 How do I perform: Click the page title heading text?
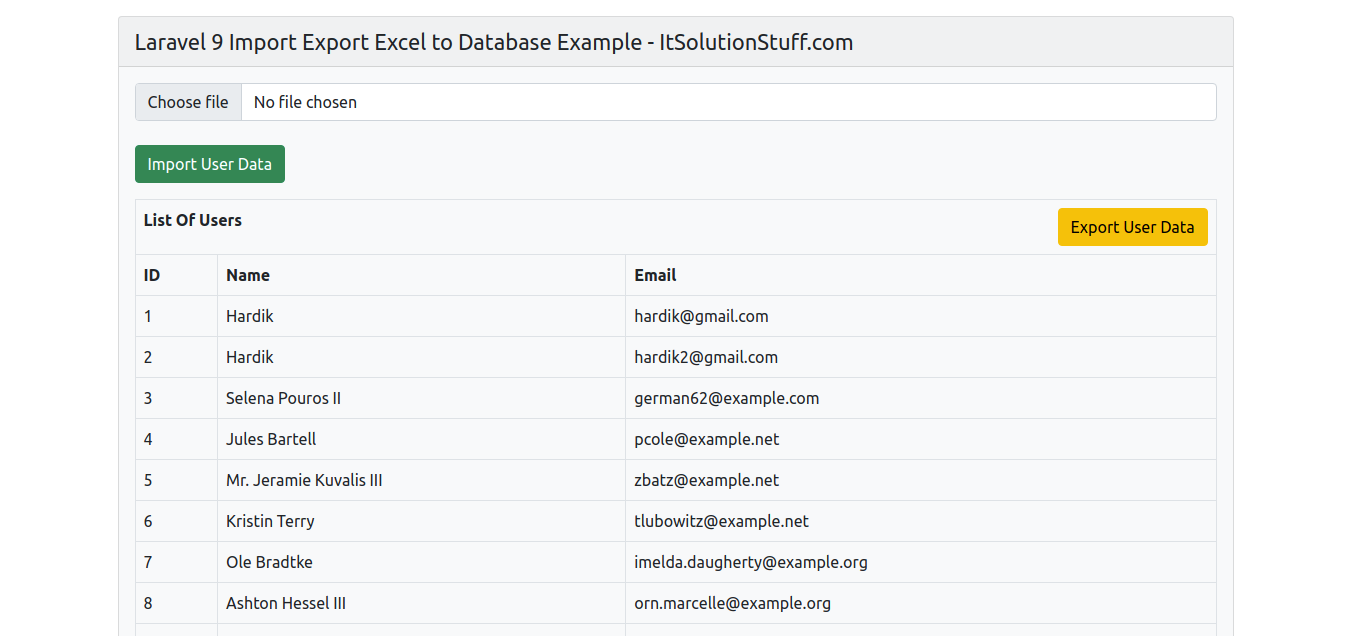point(493,42)
